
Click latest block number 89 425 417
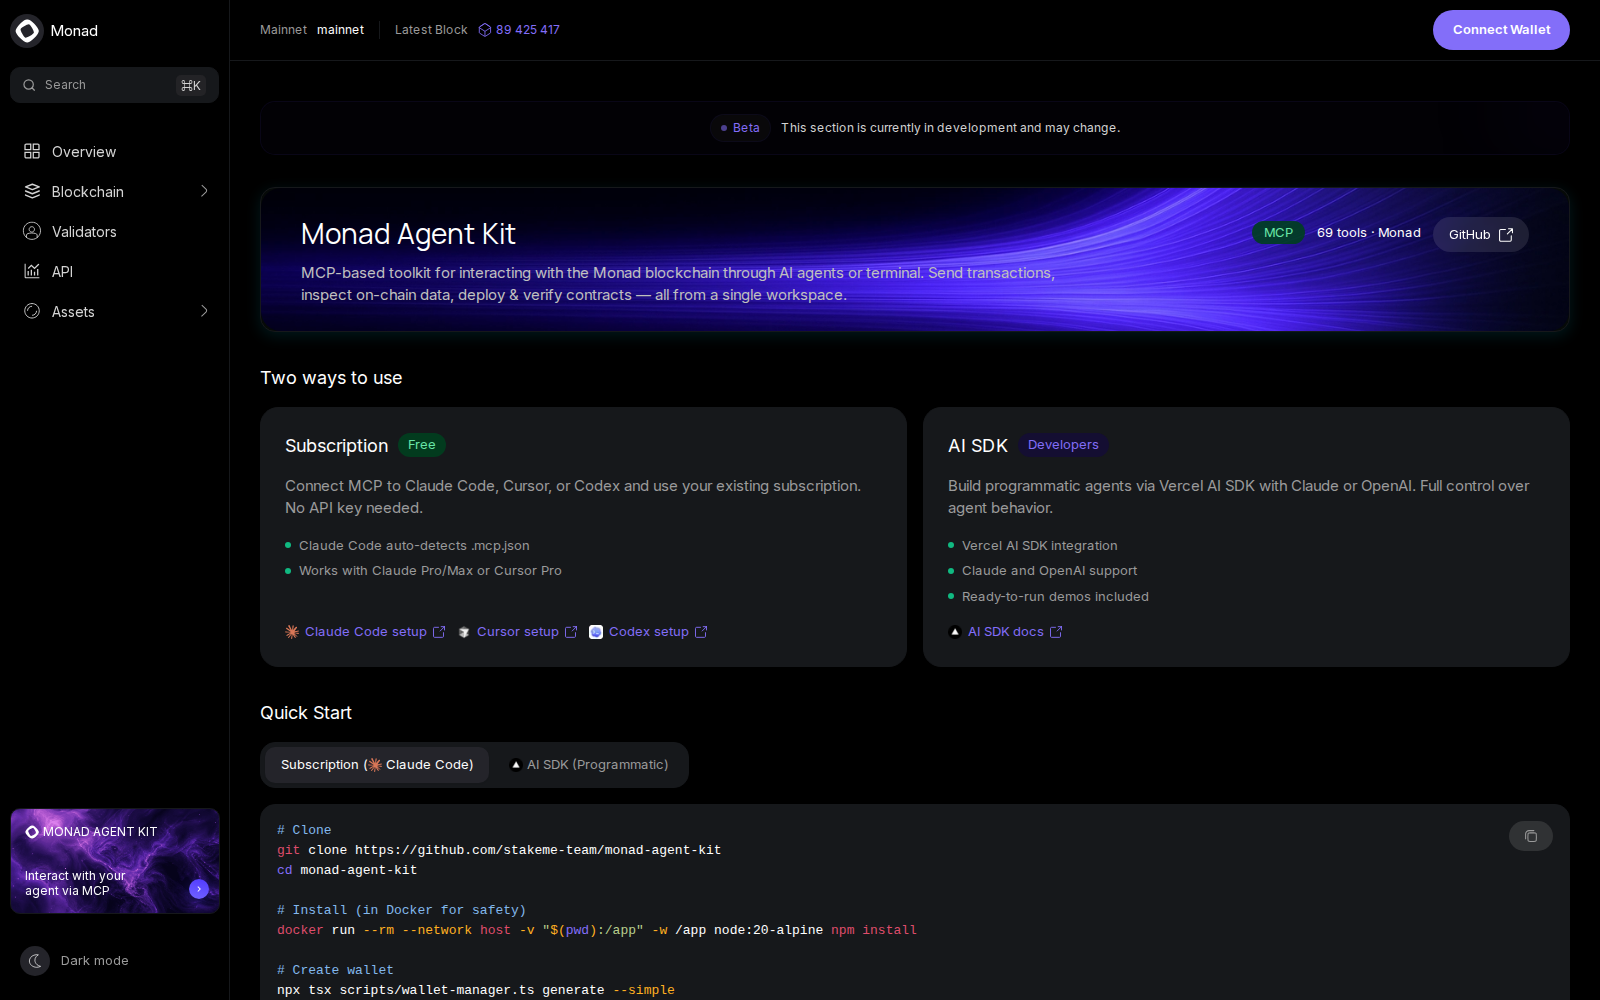tap(528, 30)
